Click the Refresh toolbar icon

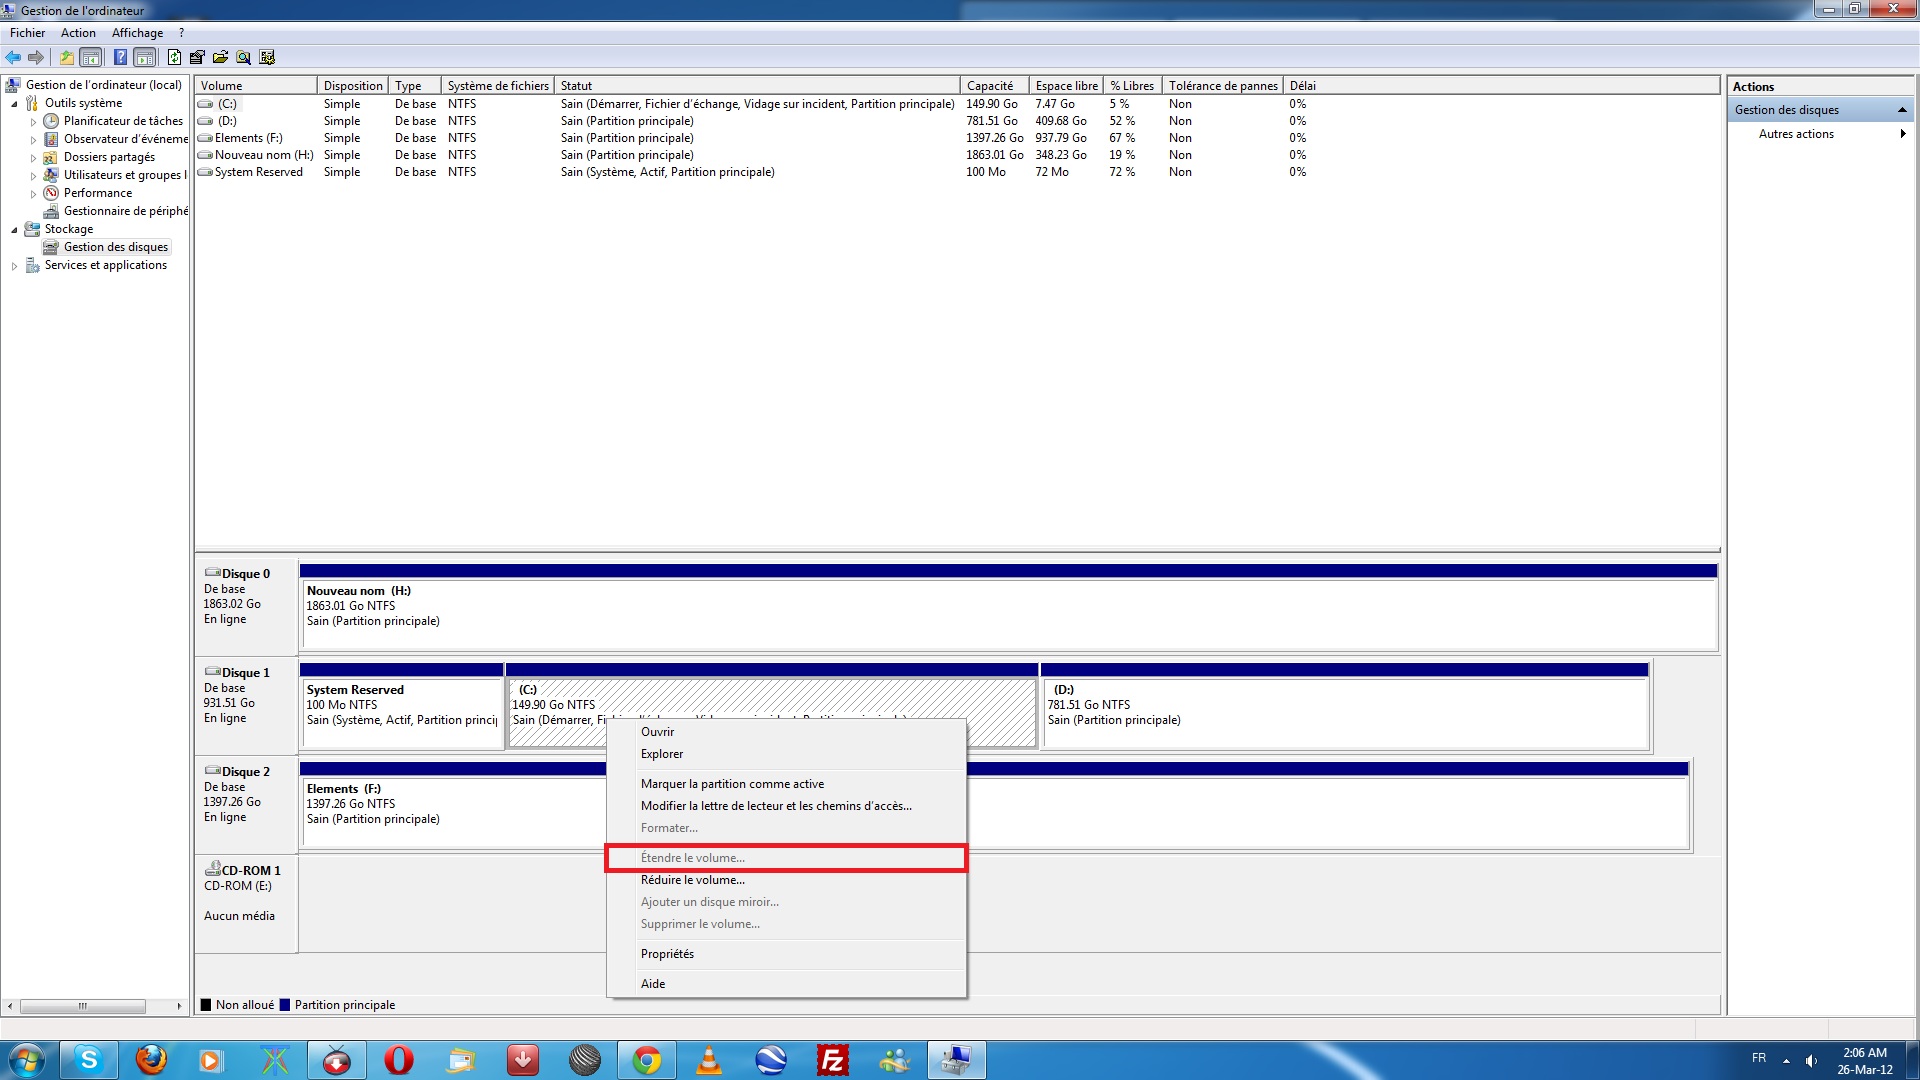coord(174,57)
